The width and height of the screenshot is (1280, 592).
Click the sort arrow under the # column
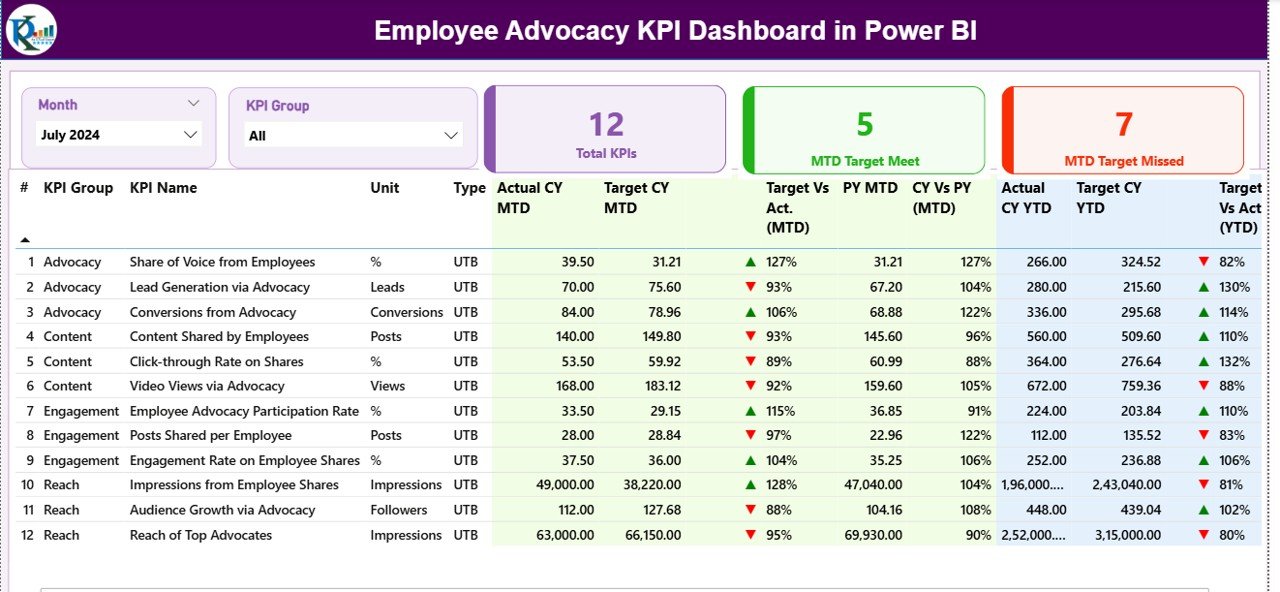coord(23,237)
